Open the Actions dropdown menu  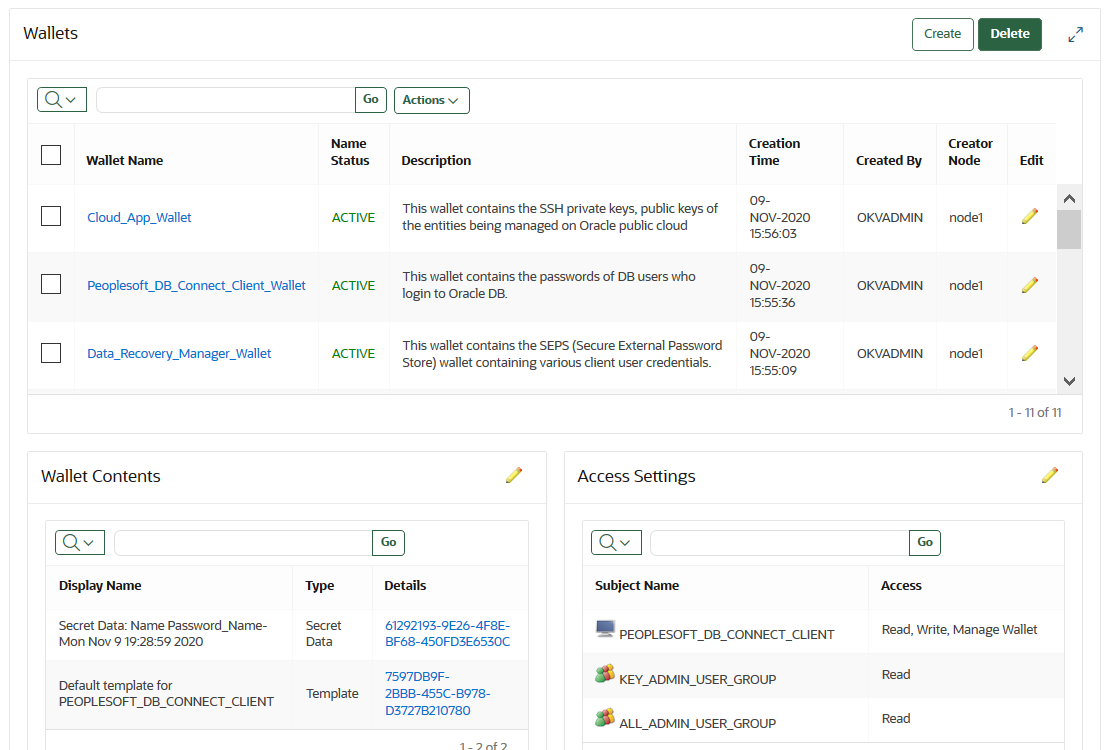431,99
